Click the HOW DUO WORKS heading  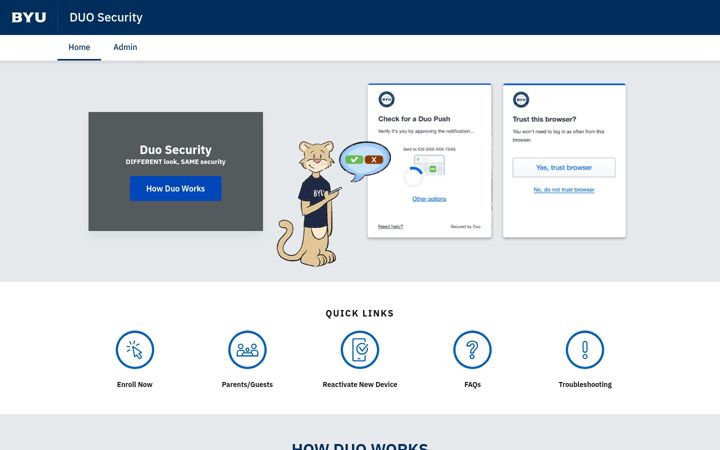(360, 446)
